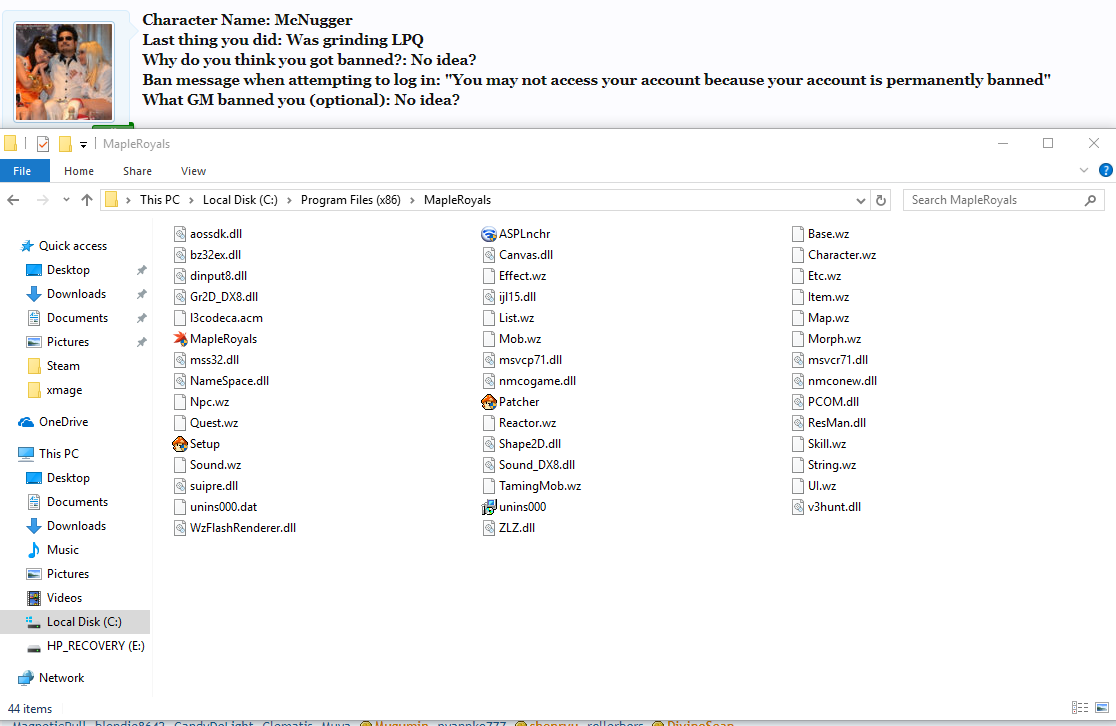This screenshot has height=726, width=1116.
Task: Select the Base.wz file
Action: 820,233
